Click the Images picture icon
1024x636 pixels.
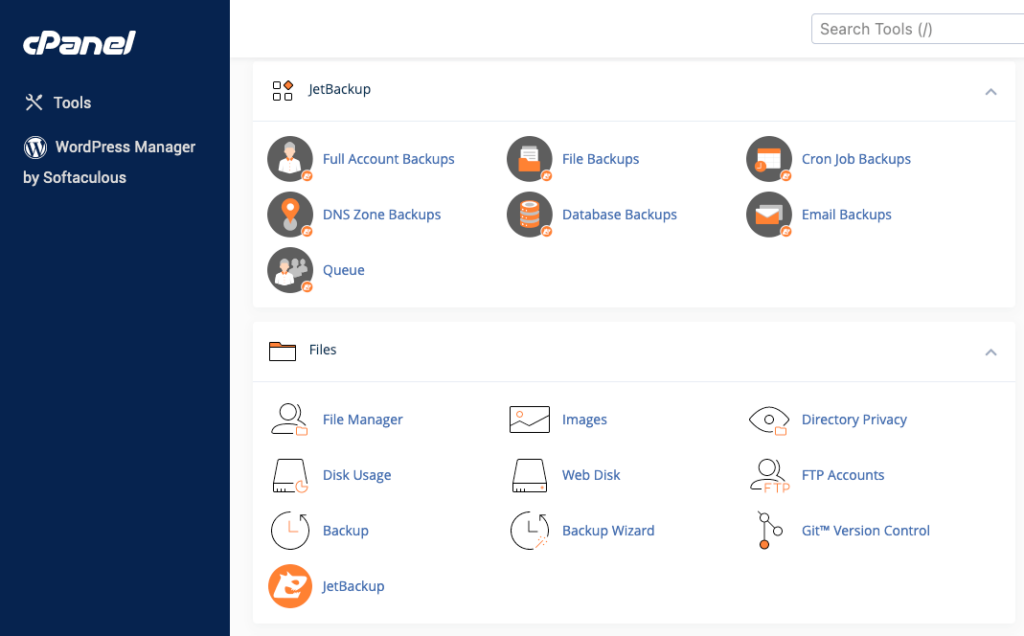click(530, 419)
